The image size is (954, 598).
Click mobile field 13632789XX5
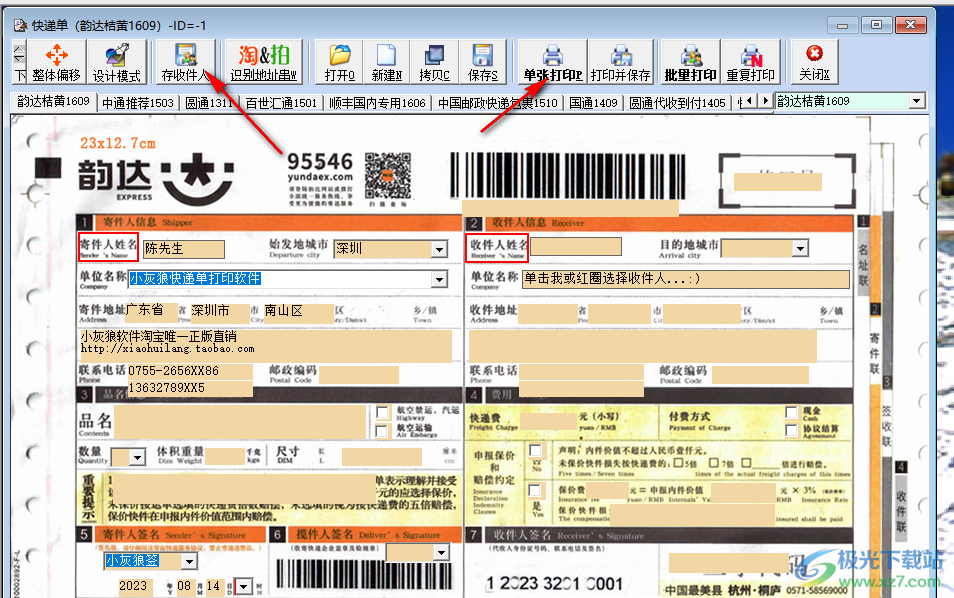190,388
